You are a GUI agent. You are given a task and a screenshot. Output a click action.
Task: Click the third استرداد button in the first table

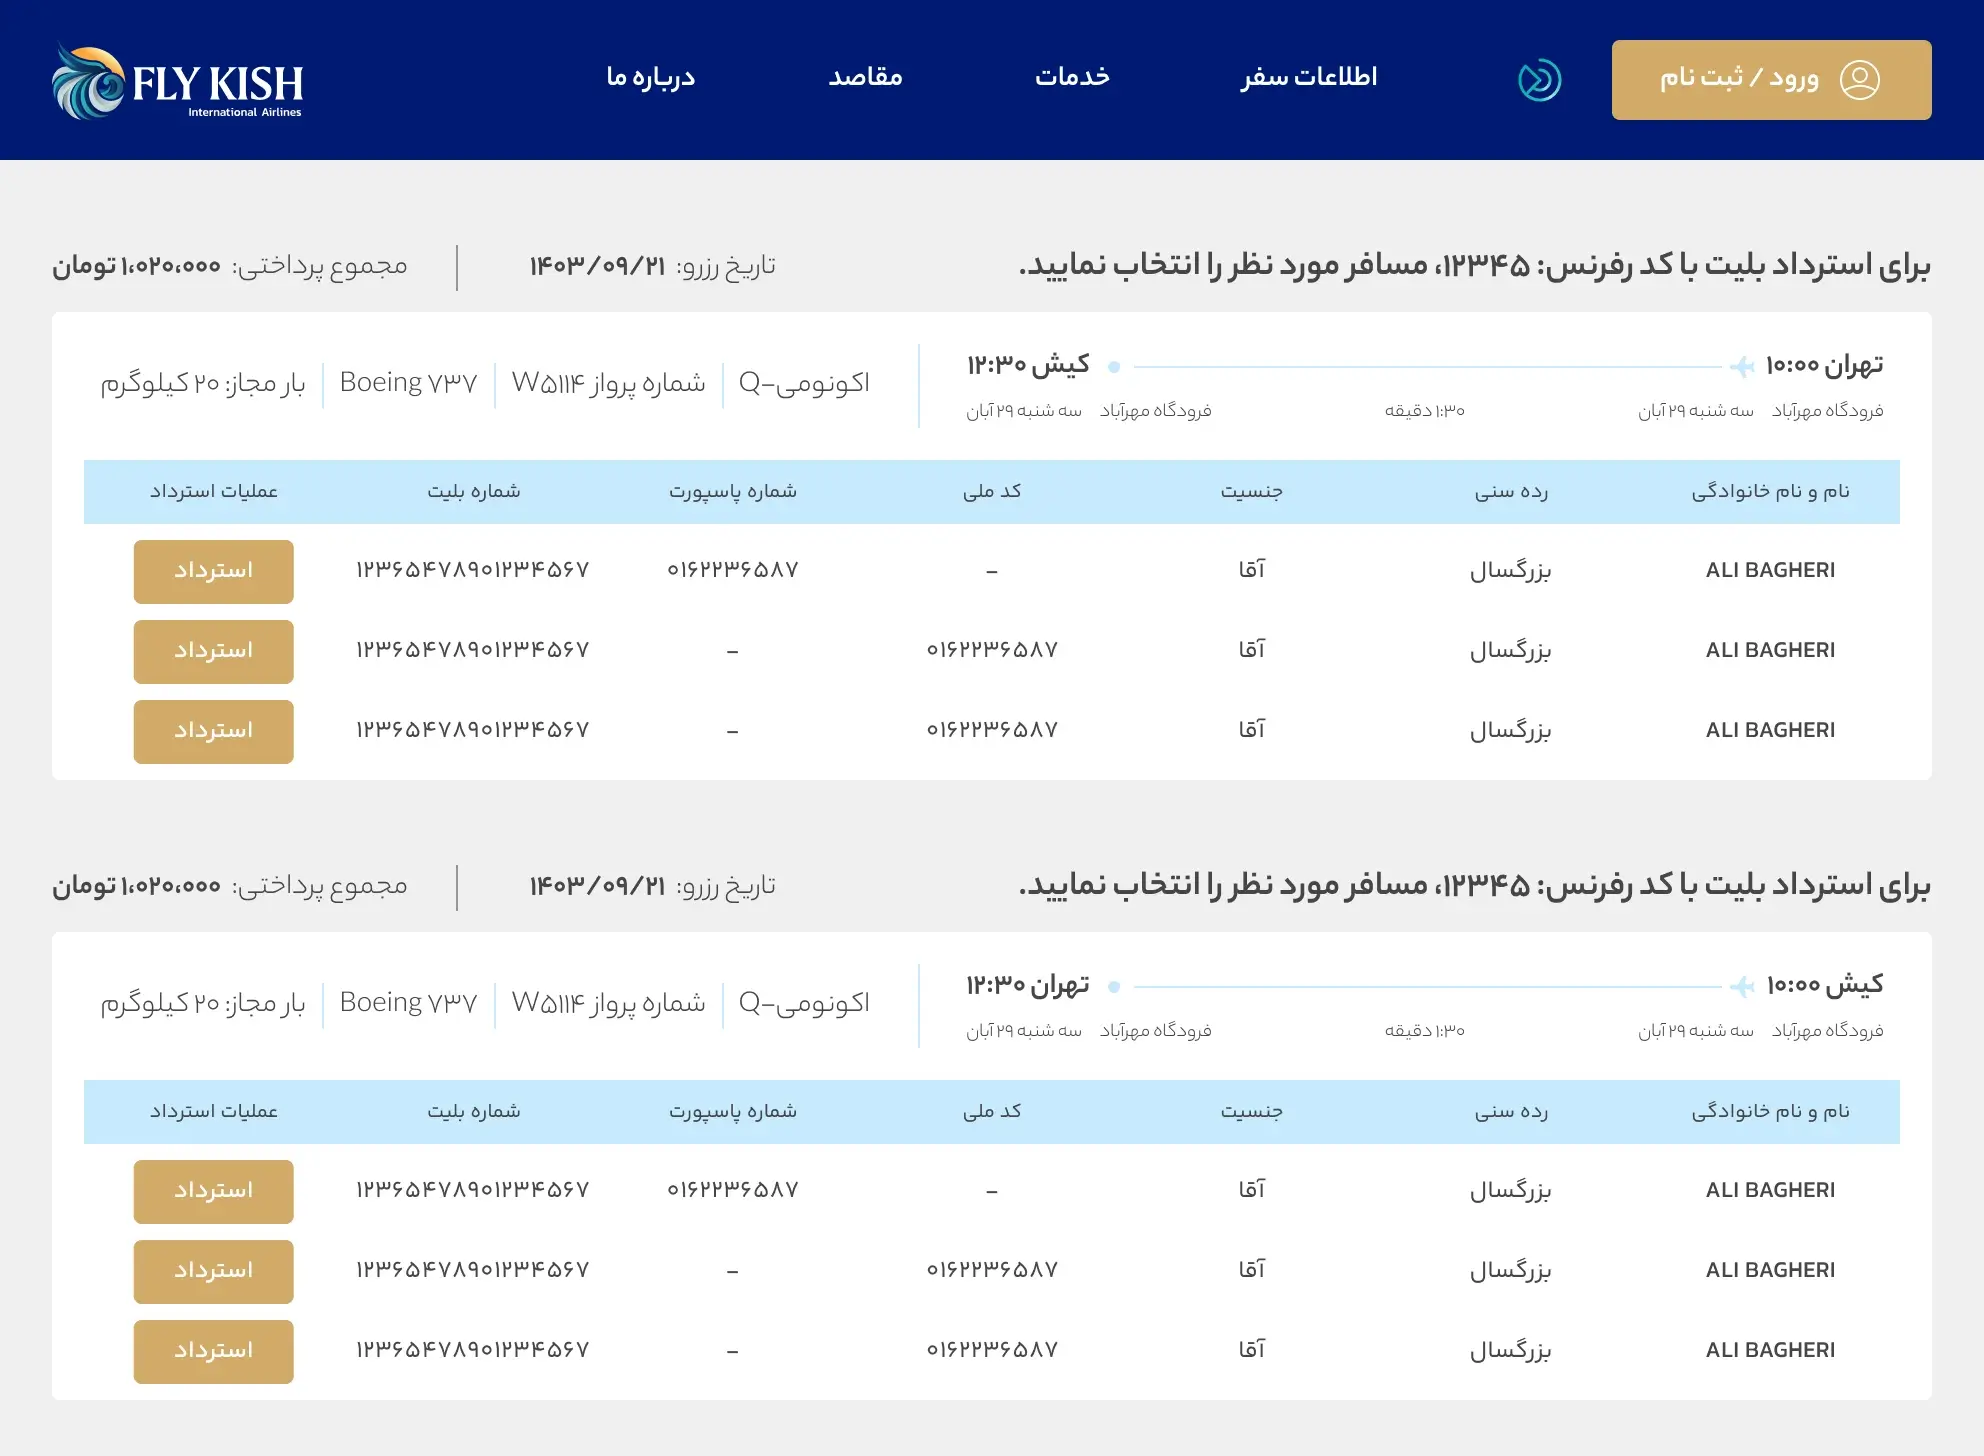pyautogui.click(x=212, y=731)
